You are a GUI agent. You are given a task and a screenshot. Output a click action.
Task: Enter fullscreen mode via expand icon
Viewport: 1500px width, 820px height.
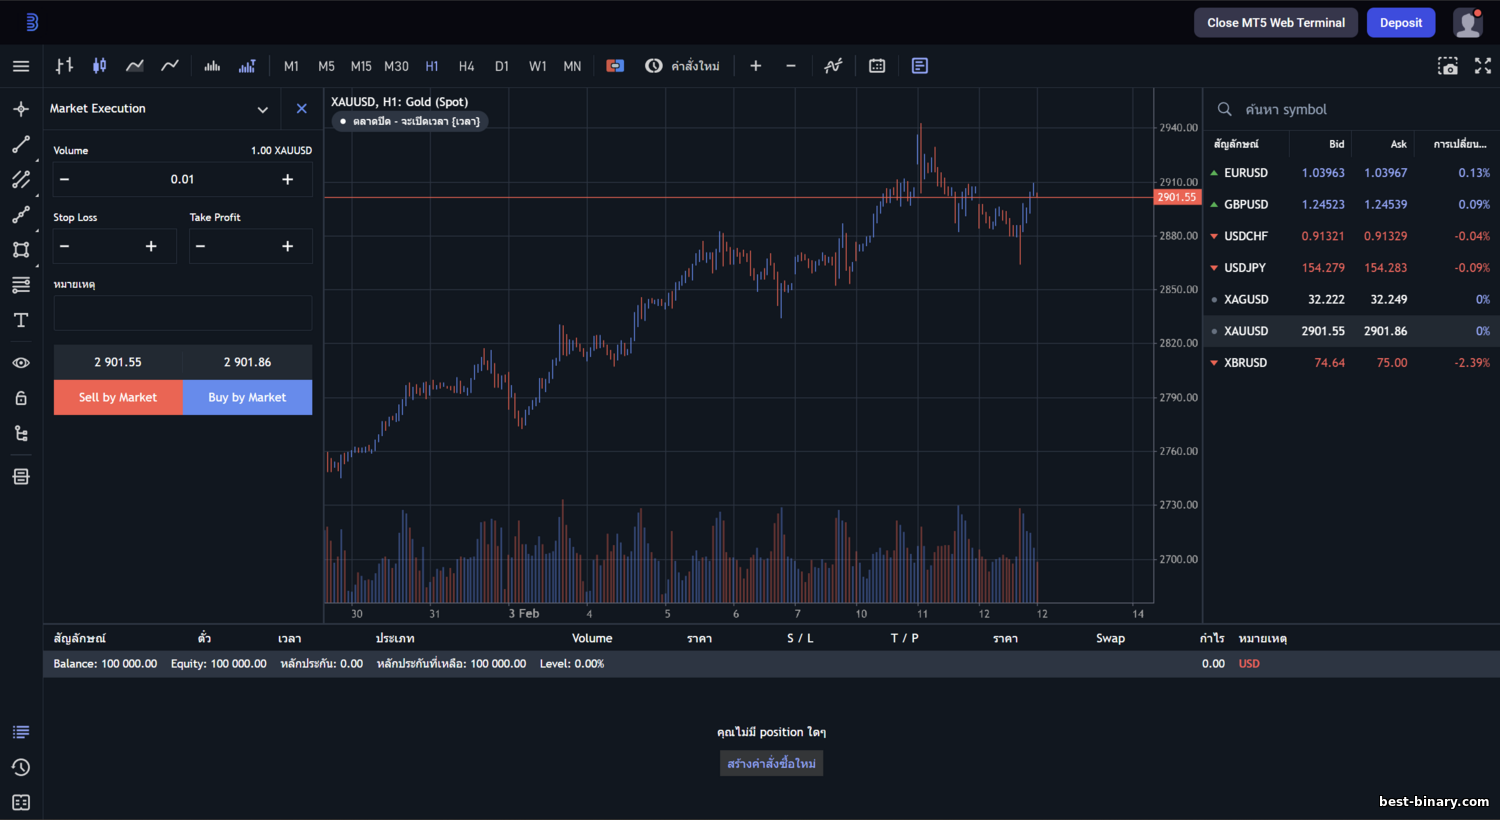(1483, 66)
